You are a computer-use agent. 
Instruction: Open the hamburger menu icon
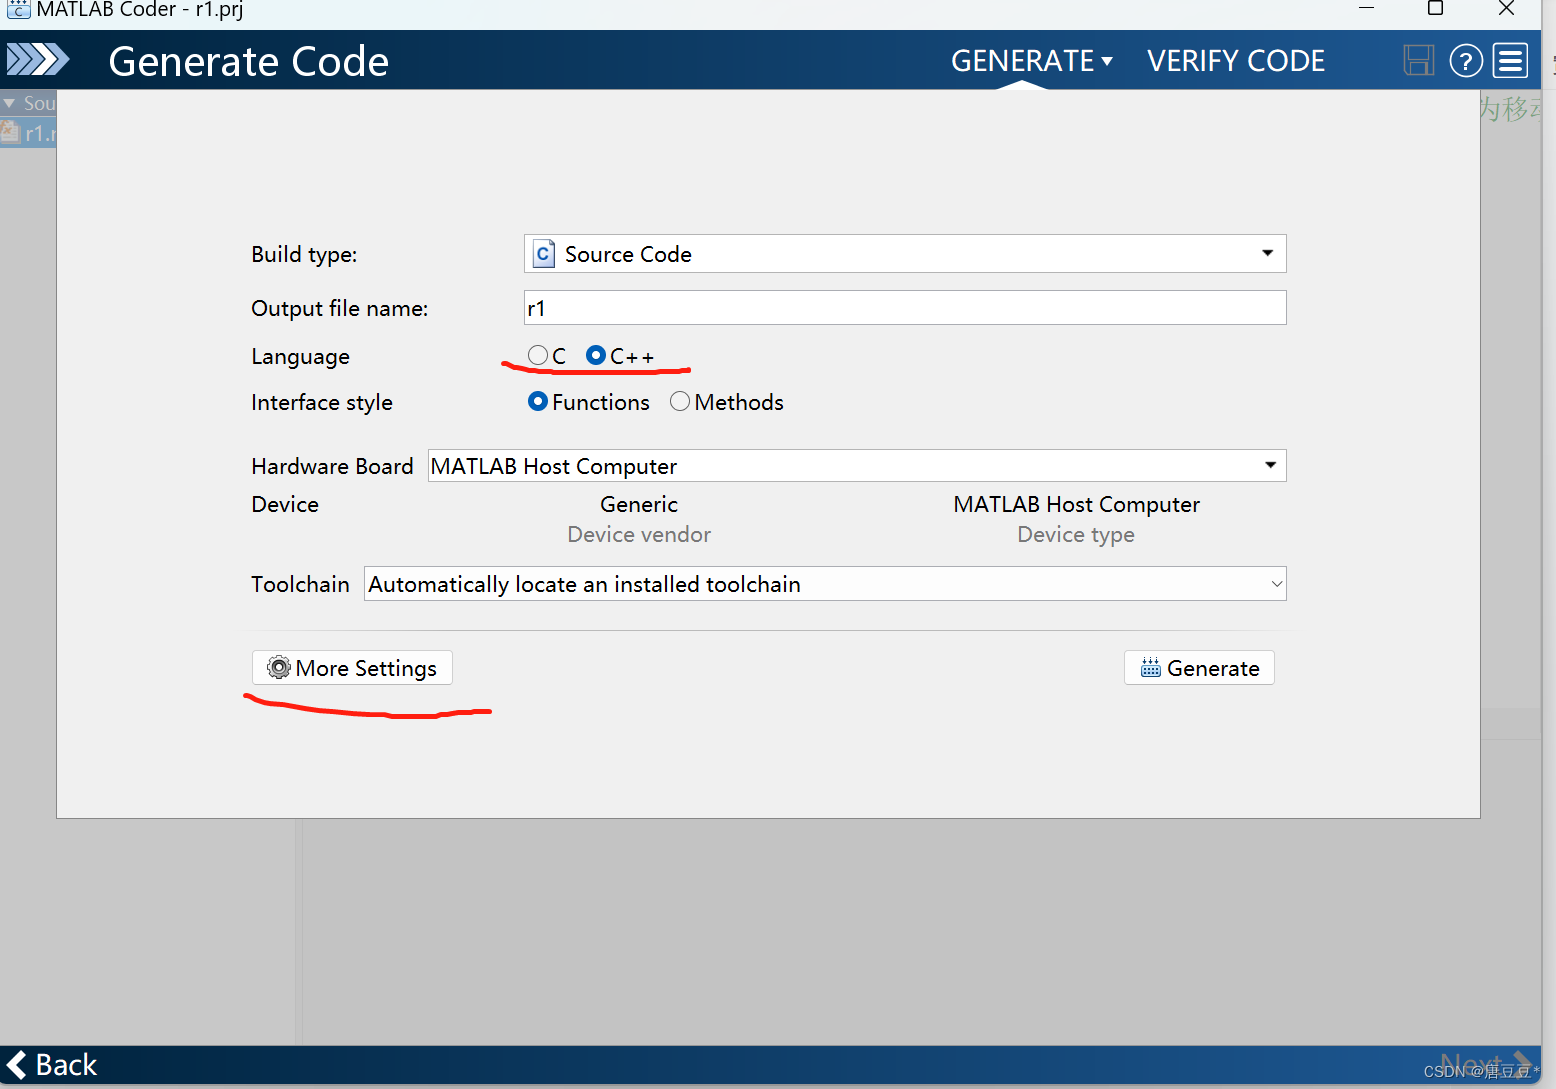[1510, 61]
